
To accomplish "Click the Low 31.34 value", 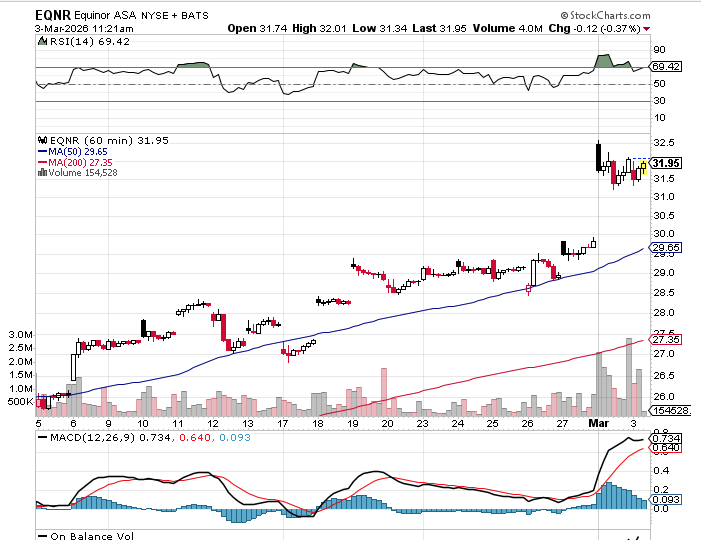I will (380, 29).
